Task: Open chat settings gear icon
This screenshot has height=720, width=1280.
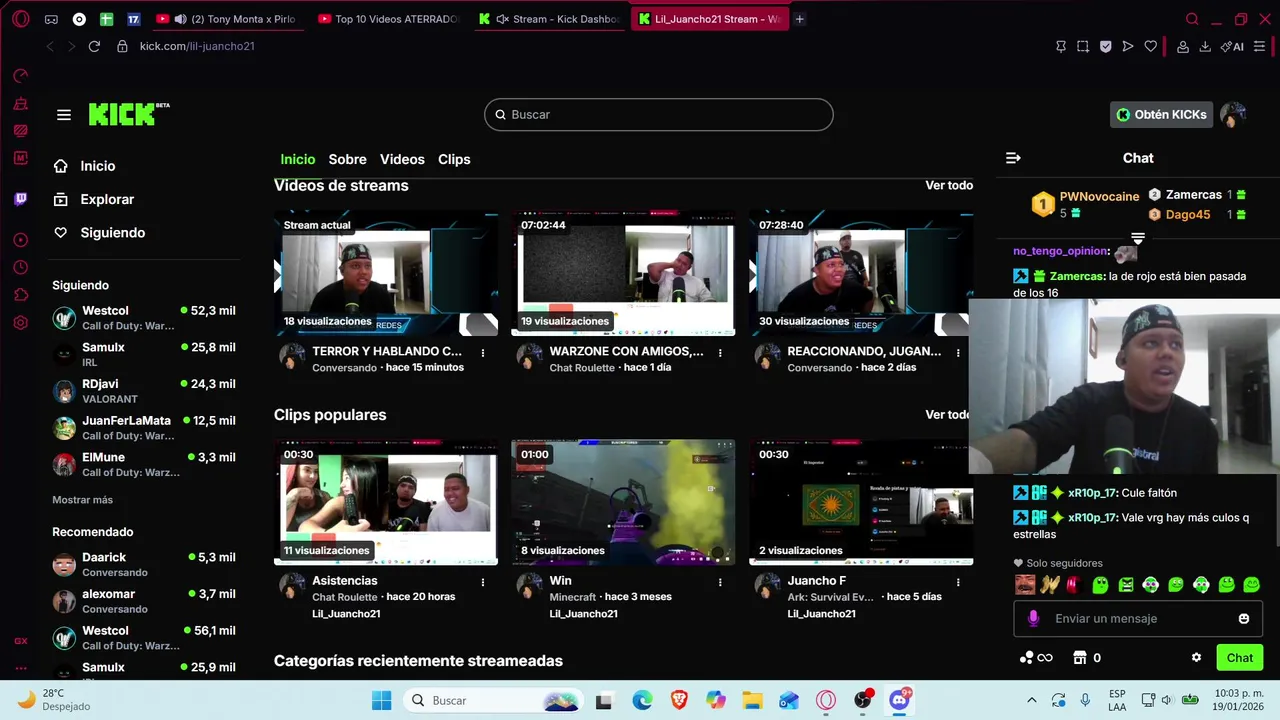Action: (x=1196, y=658)
